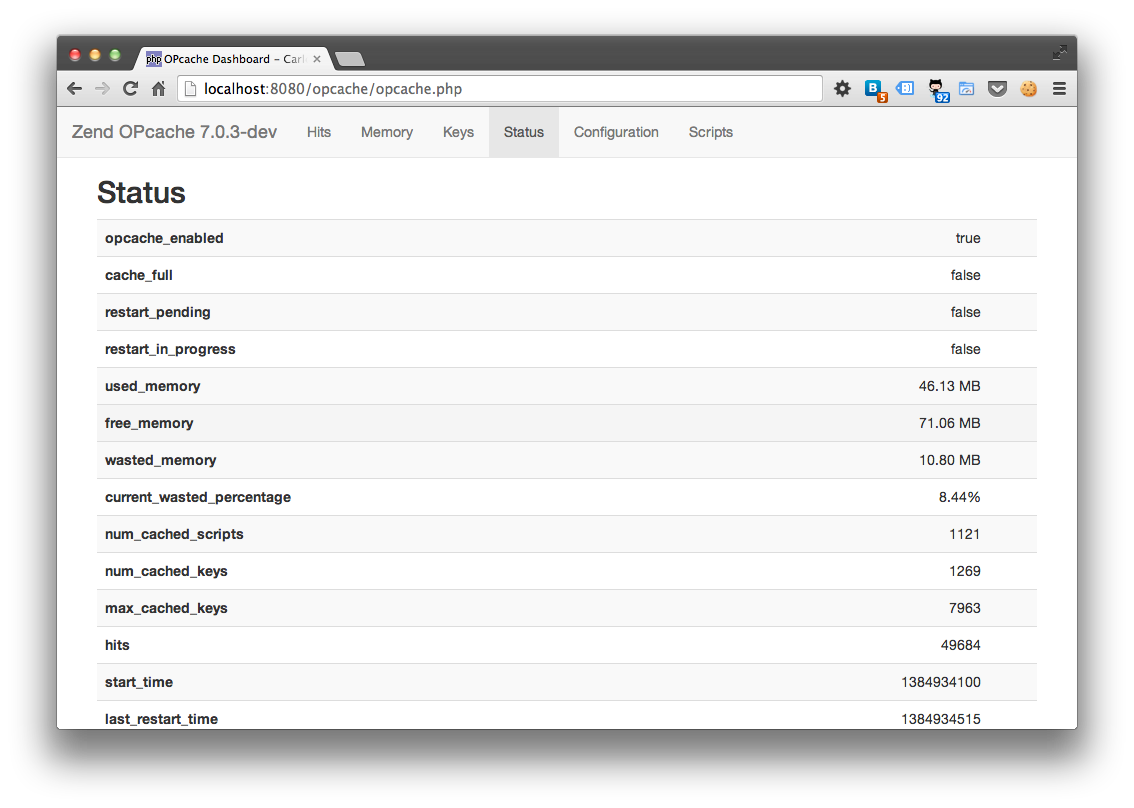This screenshot has width=1134, height=808.
Task: Click the num_cached_scripts label
Action: pos(174,535)
